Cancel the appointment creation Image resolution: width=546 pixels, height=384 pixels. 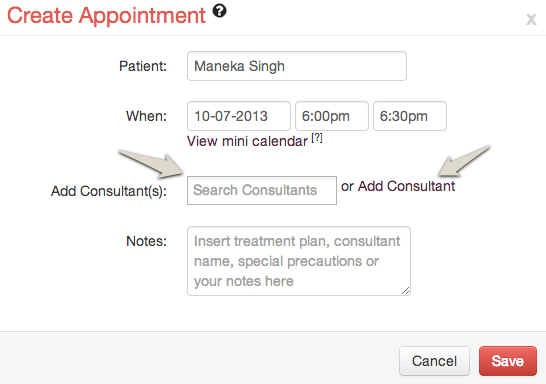434,361
